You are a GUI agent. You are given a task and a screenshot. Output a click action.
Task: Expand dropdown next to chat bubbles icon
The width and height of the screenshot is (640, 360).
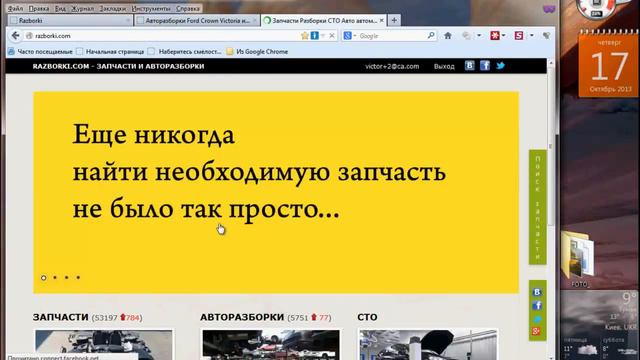479,36
